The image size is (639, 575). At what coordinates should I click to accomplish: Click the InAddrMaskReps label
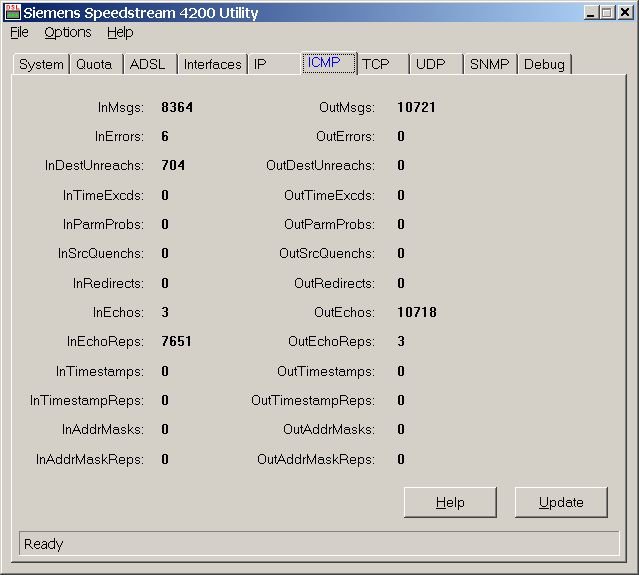[x=90, y=459]
